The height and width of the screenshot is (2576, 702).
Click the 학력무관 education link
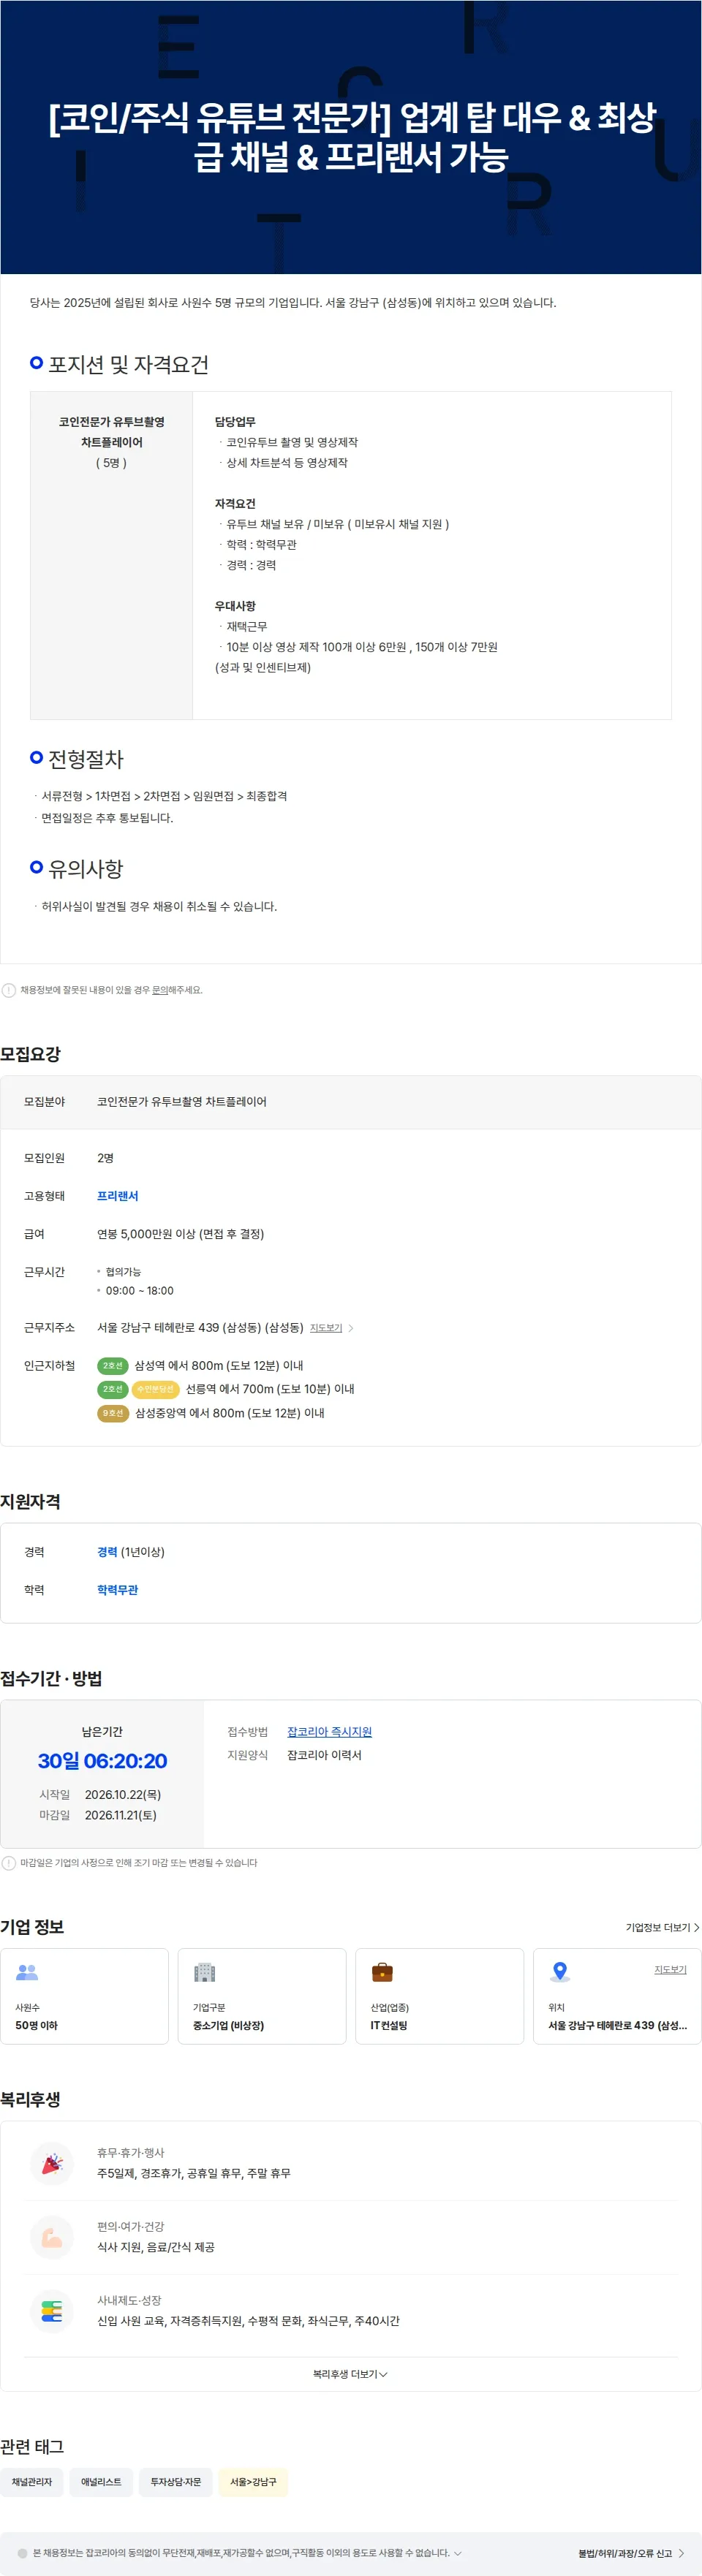[117, 1590]
